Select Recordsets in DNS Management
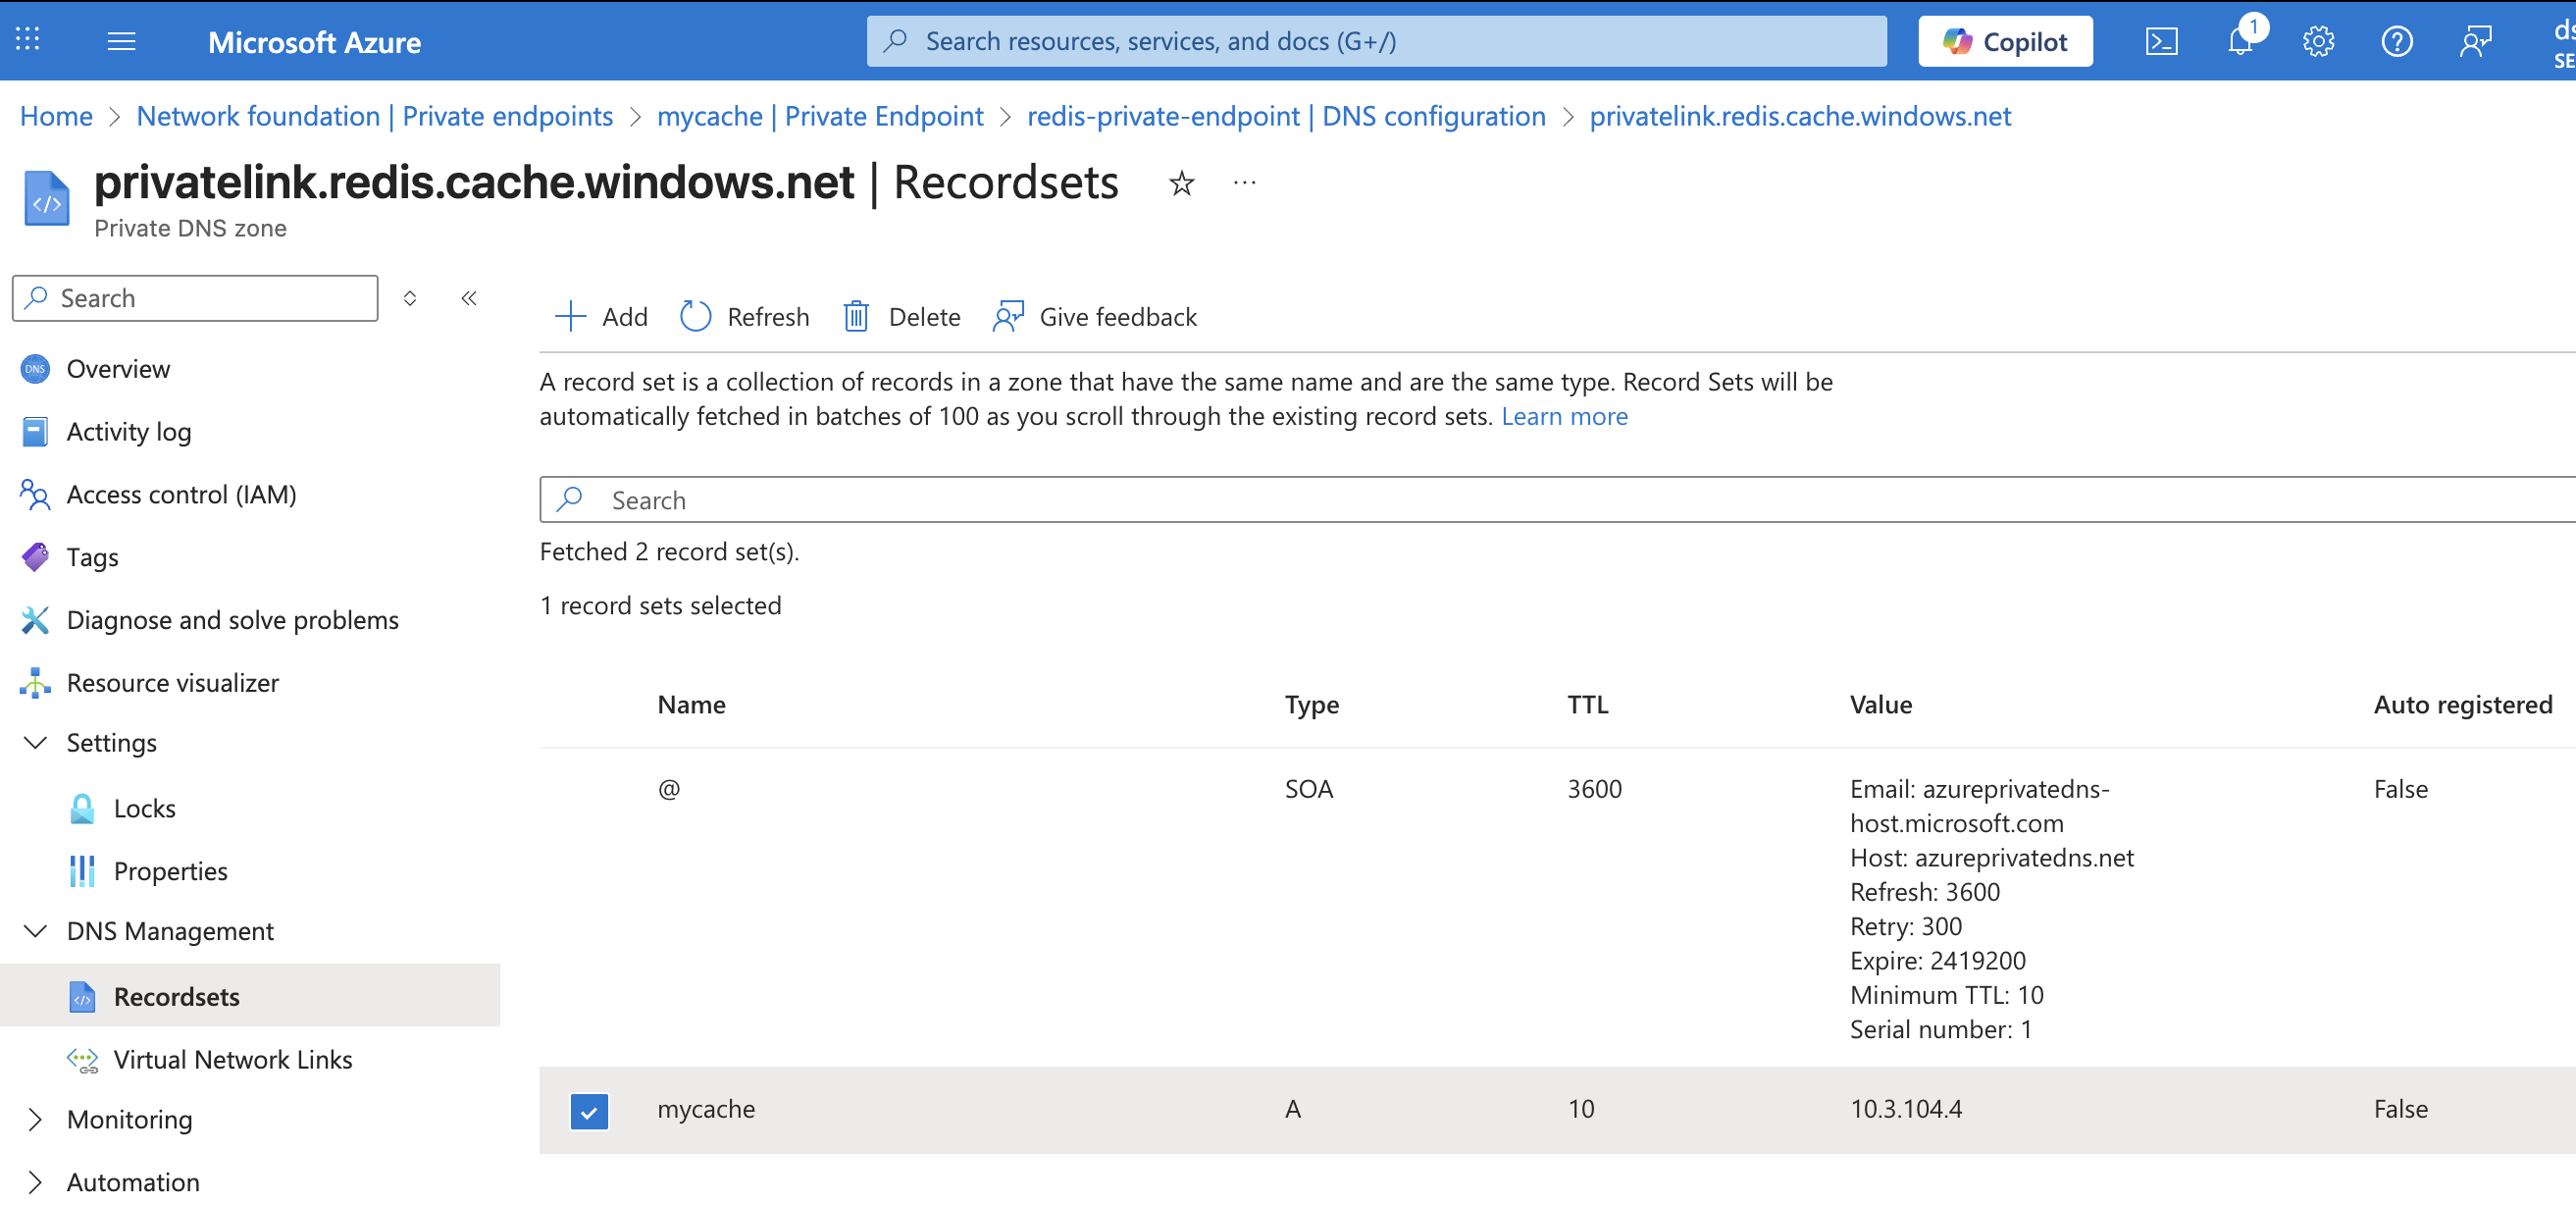The image size is (2576, 1205). click(x=176, y=996)
